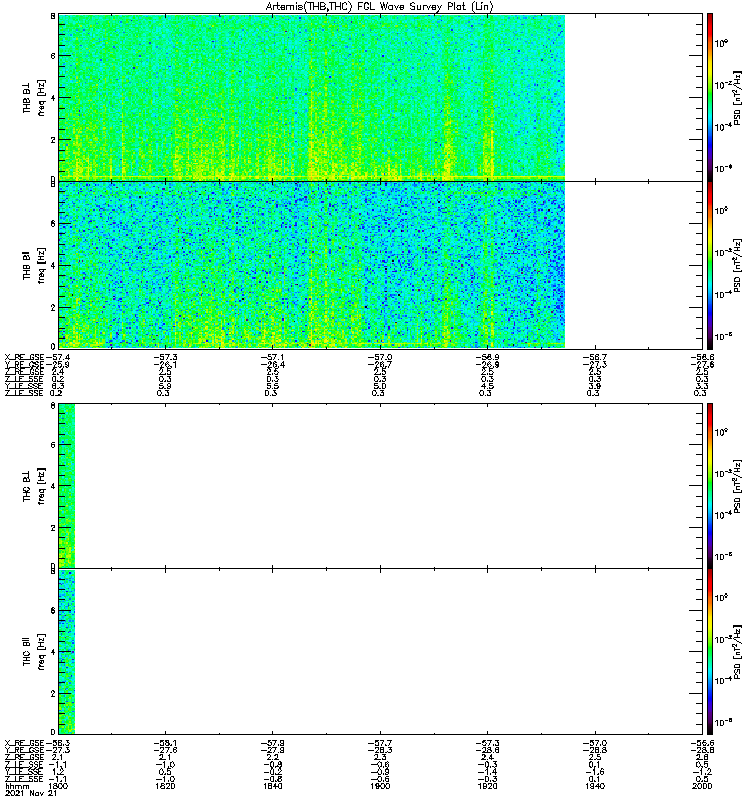The image size is (750, 800).
Task: Click the 1900 time tick label
Action: click(381, 787)
